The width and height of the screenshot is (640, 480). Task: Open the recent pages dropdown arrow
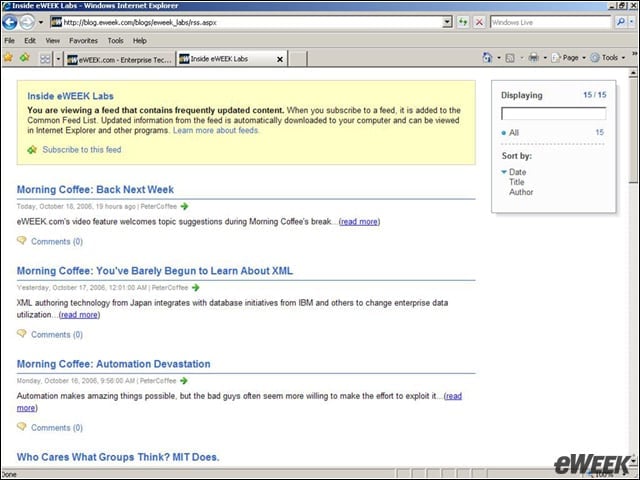click(41, 22)
